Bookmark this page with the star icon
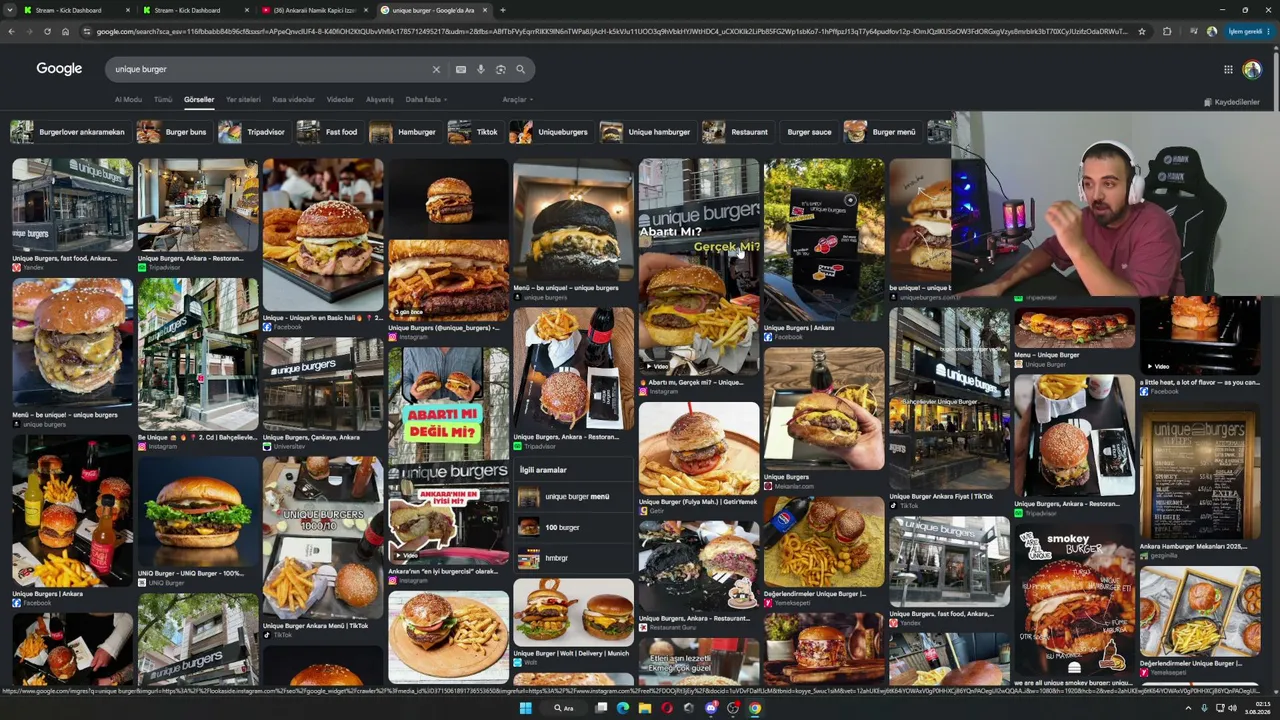Screen dimensions: 1280x720 tap(1141, 31)
